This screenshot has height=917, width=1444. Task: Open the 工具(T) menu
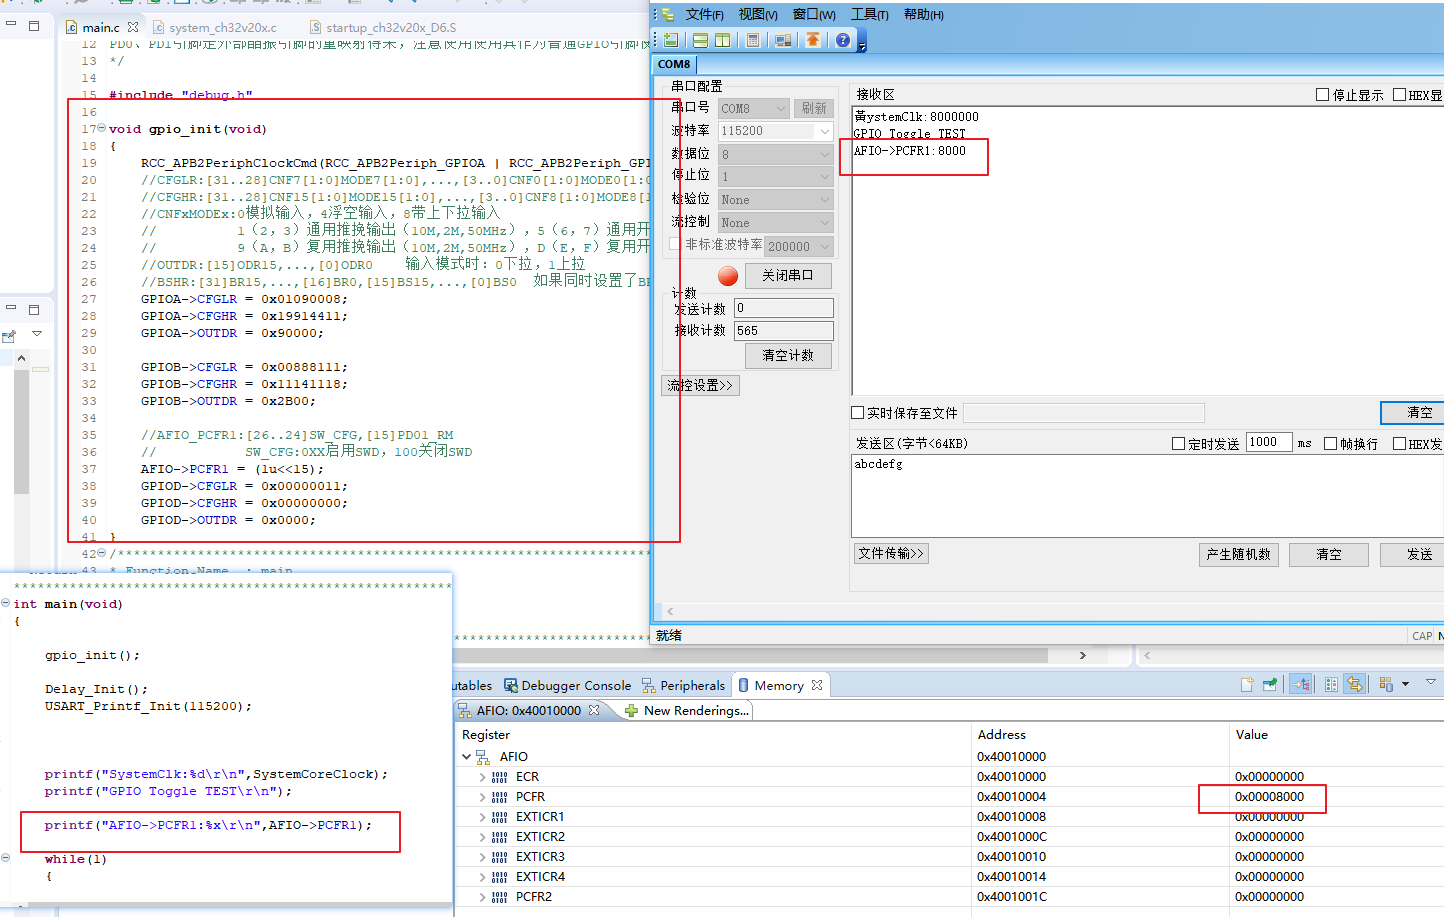pos(869,14)
